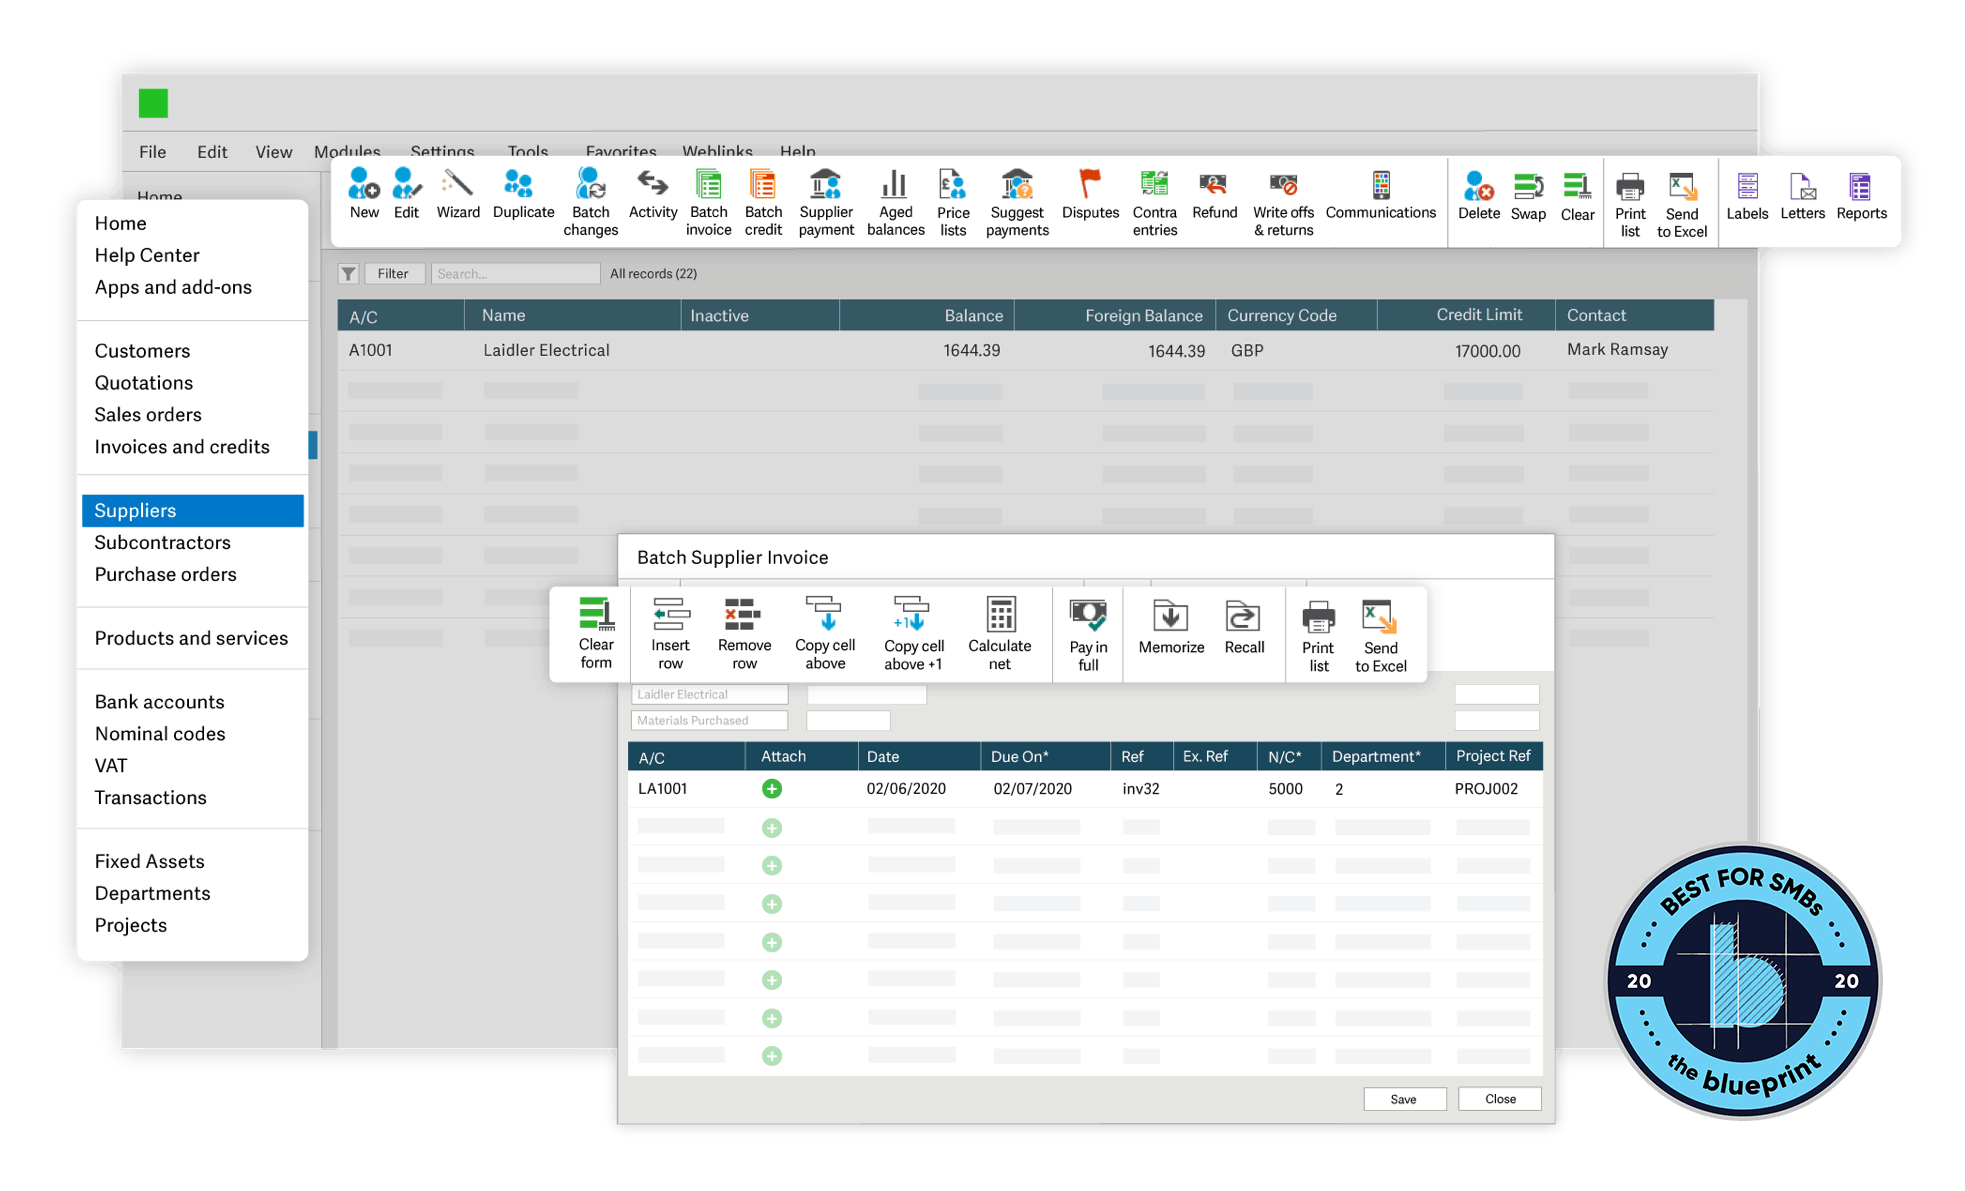Click the Close button in the batch dialog
1965x1191 pixels.
(x=1500, y=1099)
